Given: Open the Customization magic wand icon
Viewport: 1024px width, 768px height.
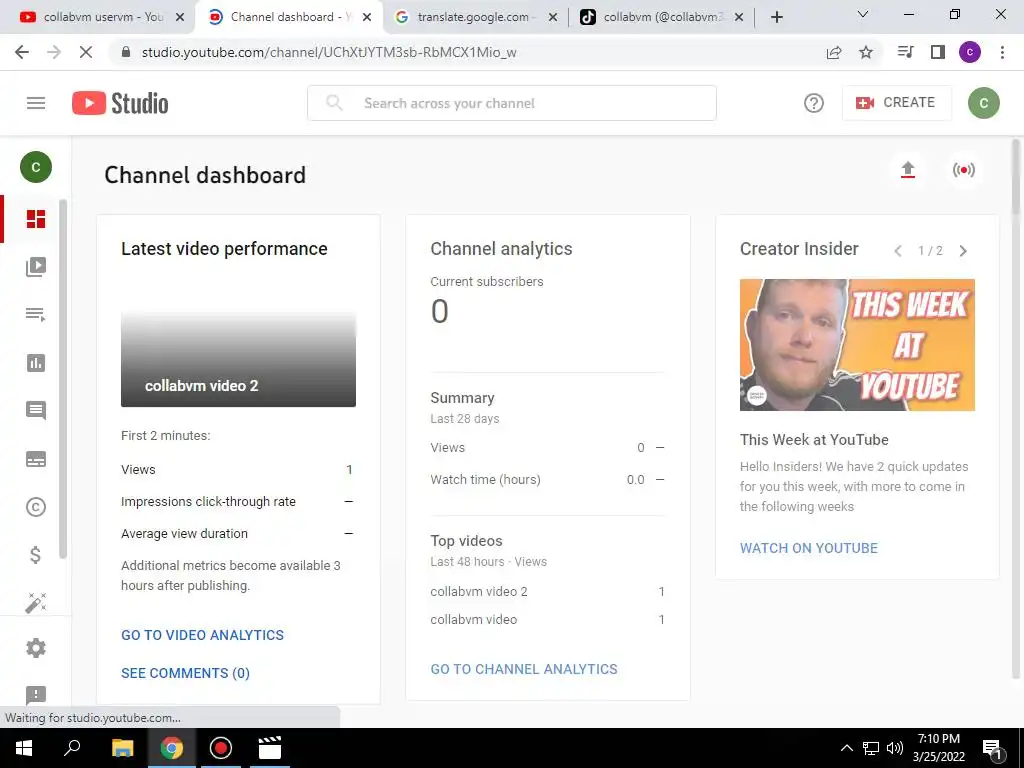Looking at the screenshot, I should pyautogui.click(x=36, y=602).
